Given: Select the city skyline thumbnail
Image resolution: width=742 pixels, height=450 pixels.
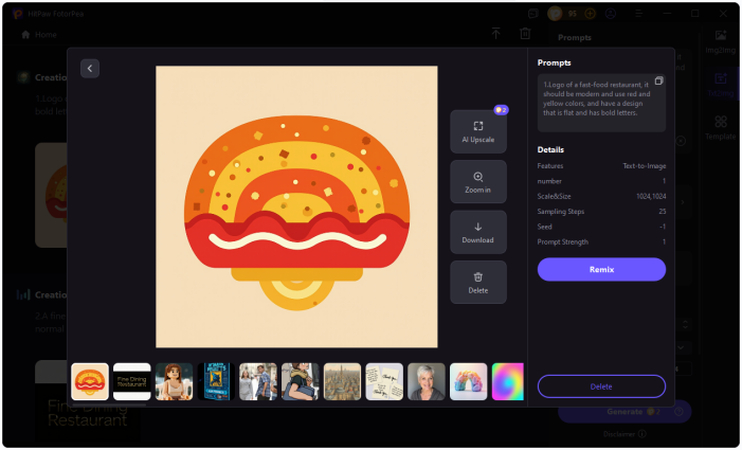Looking at the screenshot, I should (x=342, y=381).
